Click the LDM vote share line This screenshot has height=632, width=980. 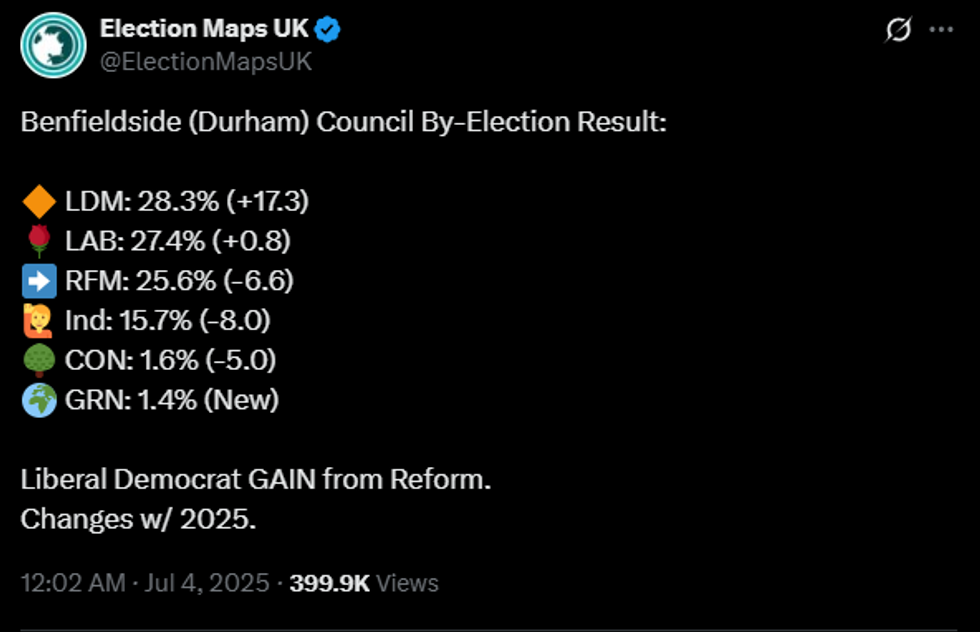[185, 200]
